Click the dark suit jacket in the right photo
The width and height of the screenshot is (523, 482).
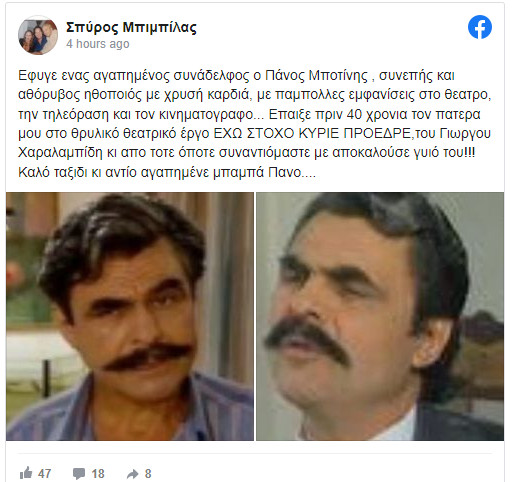(x=457, y=422)
